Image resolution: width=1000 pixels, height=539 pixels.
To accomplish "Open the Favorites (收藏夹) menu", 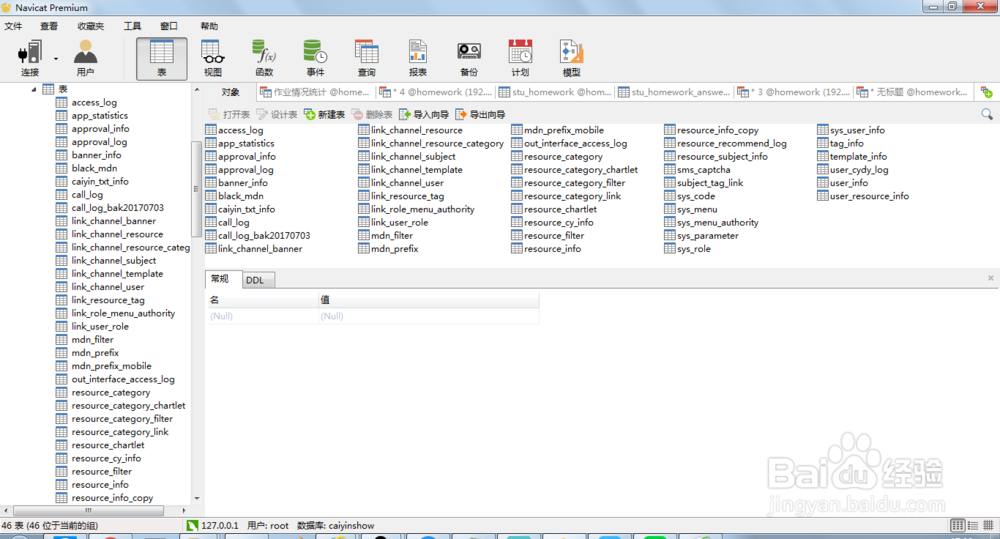I will (x=91, y=26).
